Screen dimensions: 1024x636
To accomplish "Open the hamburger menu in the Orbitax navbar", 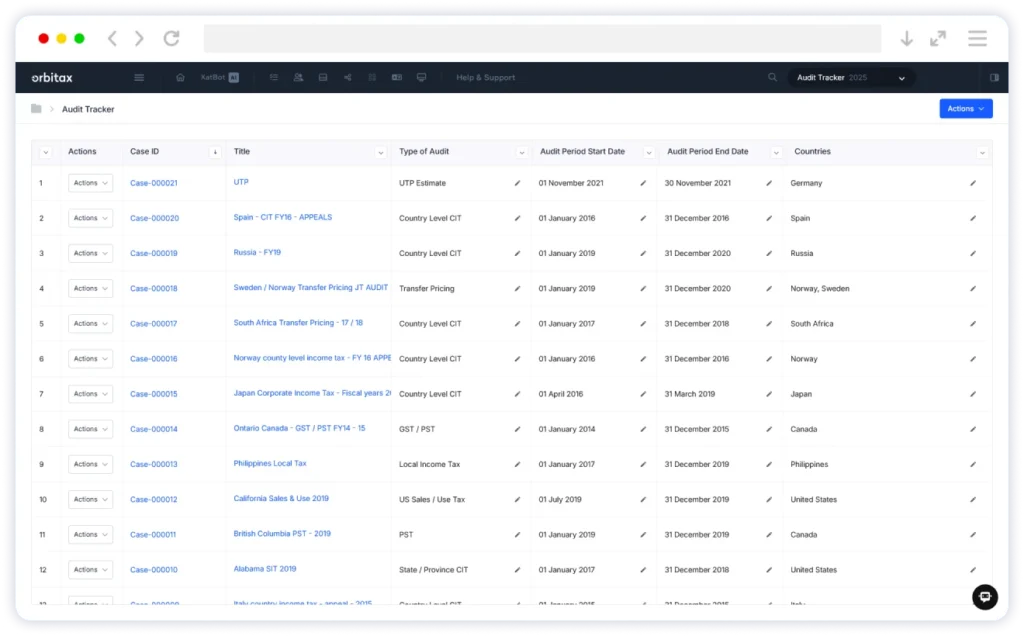I will pos(139,77).
